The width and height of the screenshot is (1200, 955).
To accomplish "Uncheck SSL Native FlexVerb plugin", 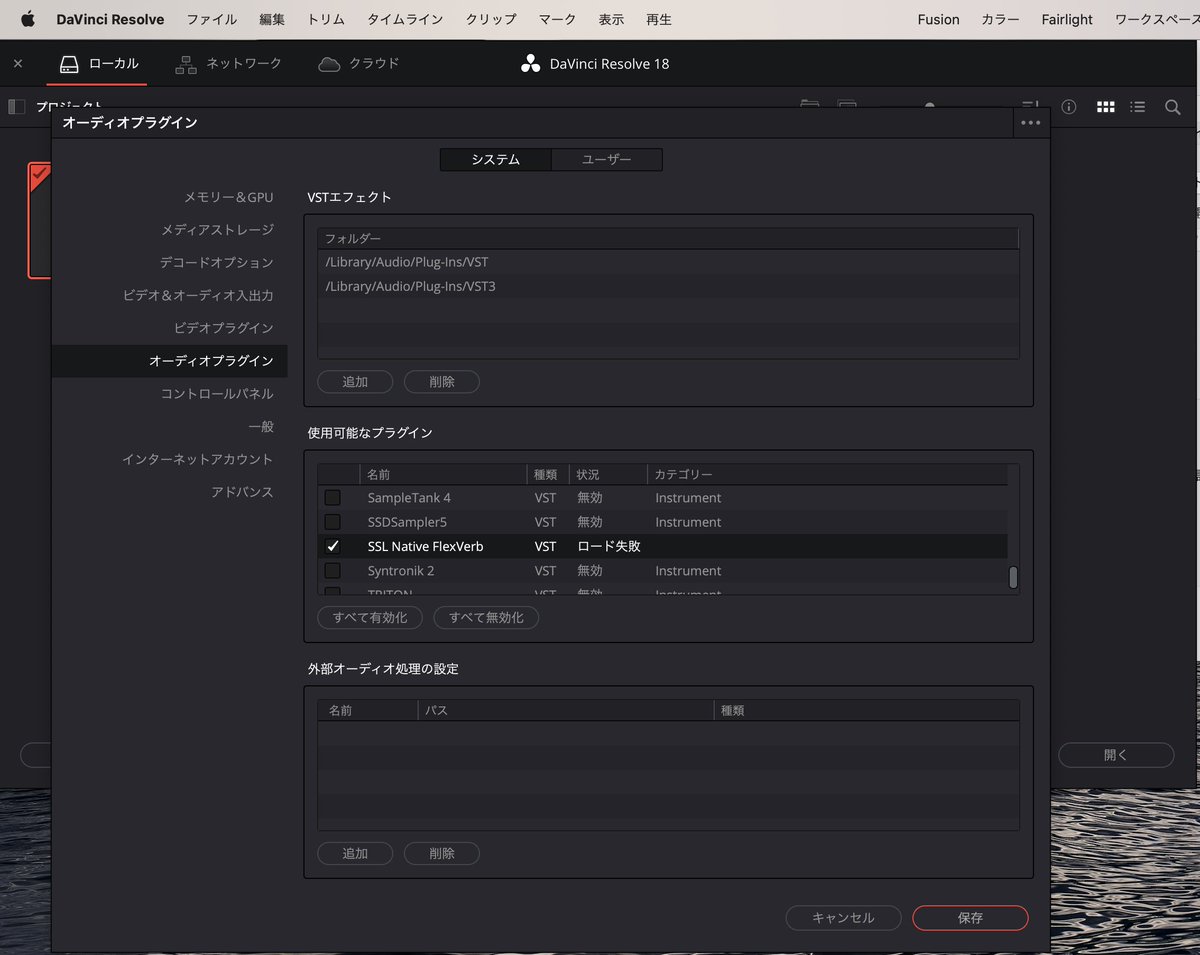I will 333,546.
